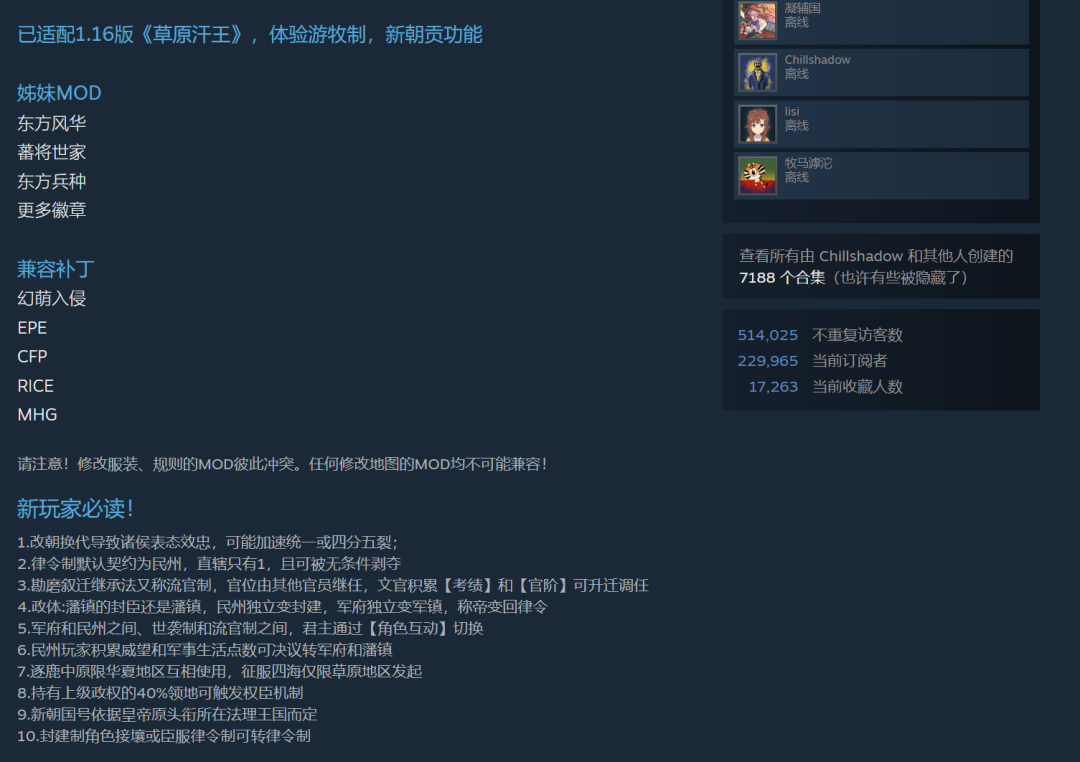1080x762 pixels.
Task: Open 更多徽章 mod link
Action: tap(52, 210)
